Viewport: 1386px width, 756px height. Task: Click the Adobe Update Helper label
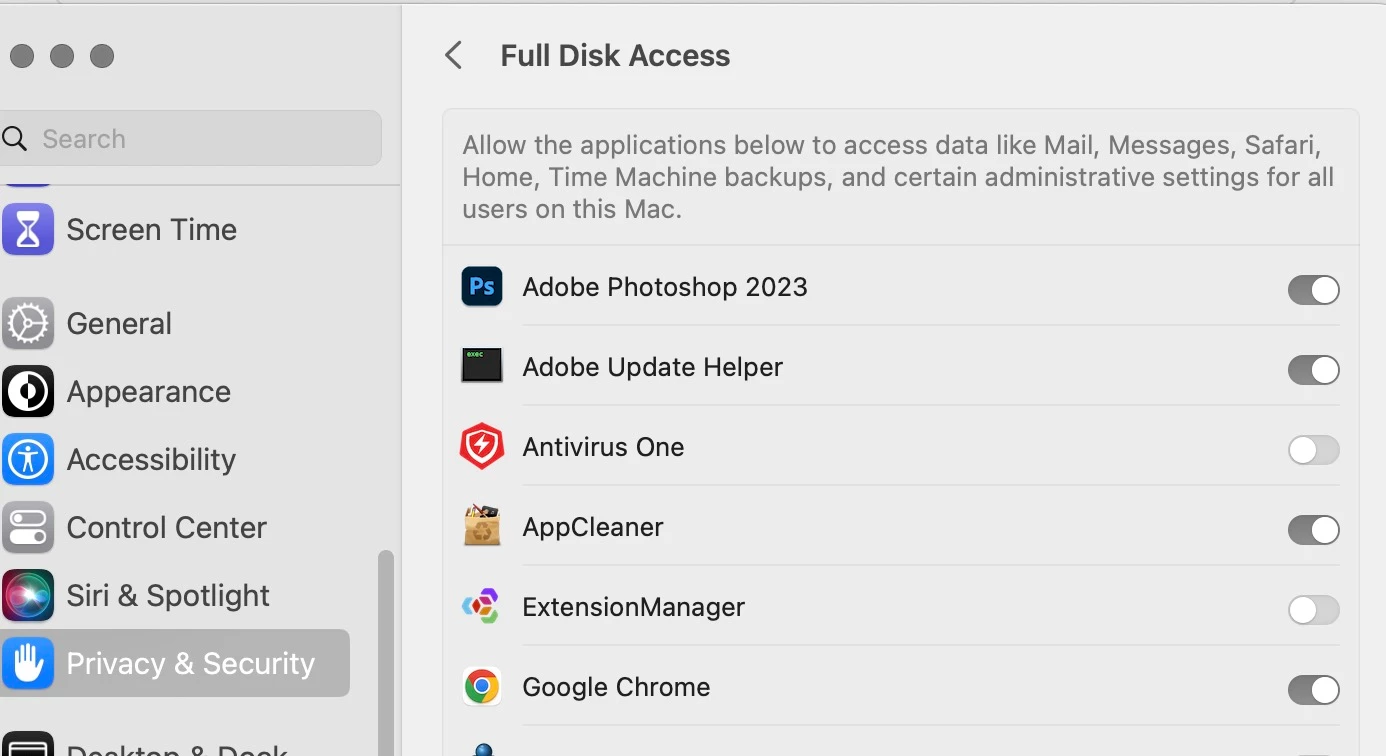652,367
